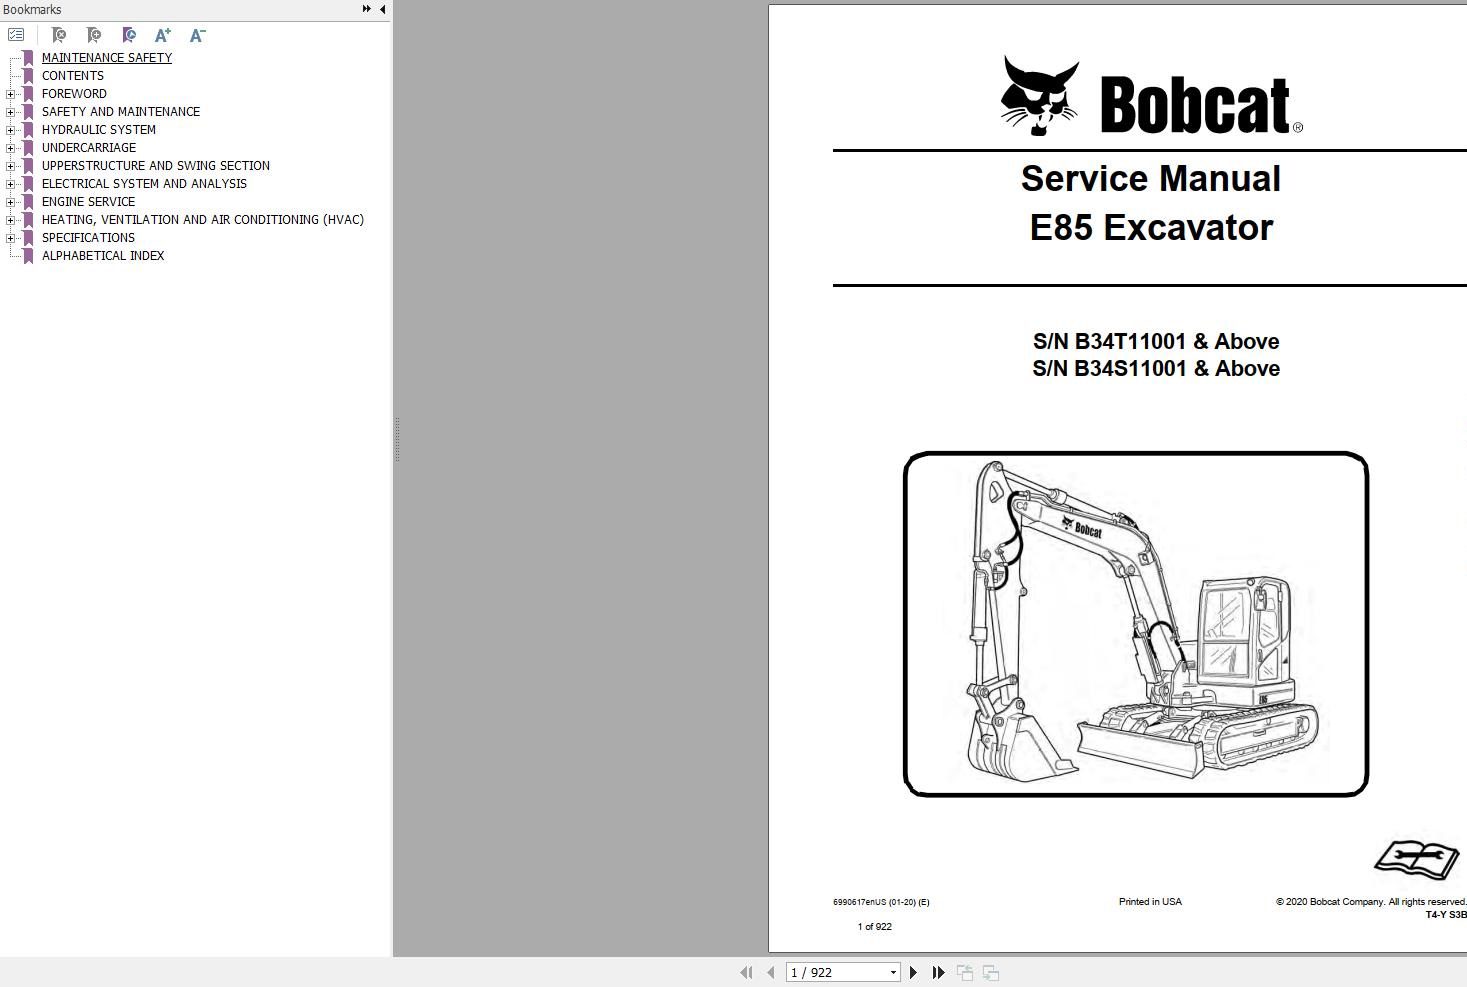The height and width of the screenshot is (987, 1467).
Task: Open the ALPHABETICAL INDEX bookmark
Action: coord(103,255)
